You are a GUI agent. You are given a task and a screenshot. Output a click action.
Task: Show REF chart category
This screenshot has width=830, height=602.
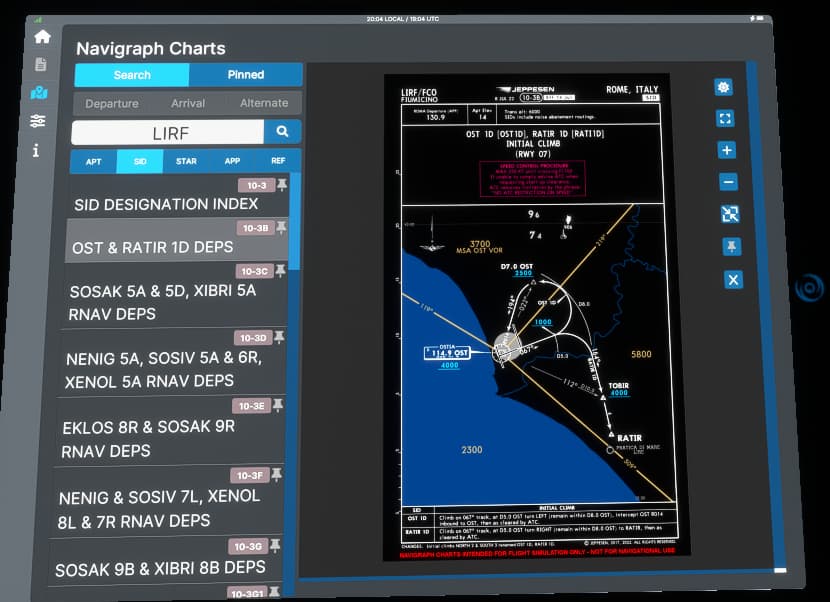tap(278, 160)
